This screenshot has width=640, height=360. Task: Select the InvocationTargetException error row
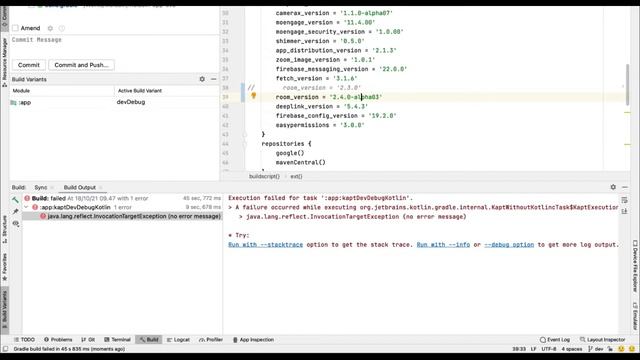[122, 216]
